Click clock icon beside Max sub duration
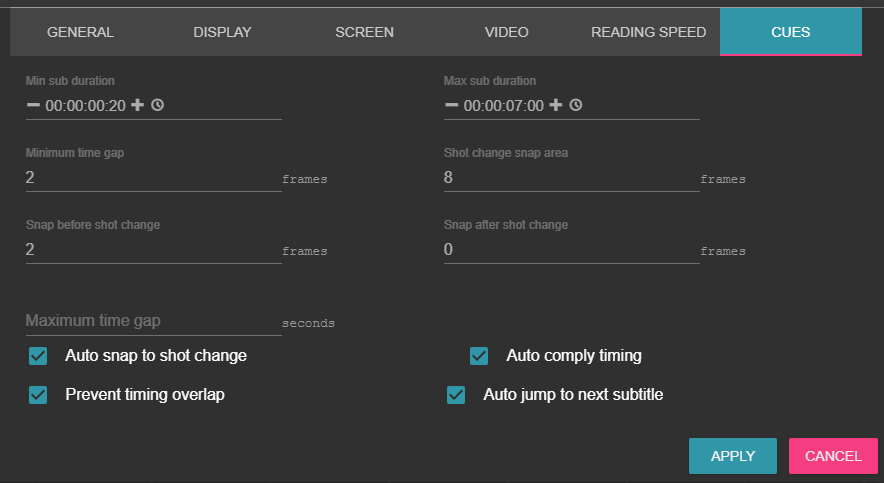The image size is (884, 483). tap(575, 105)
